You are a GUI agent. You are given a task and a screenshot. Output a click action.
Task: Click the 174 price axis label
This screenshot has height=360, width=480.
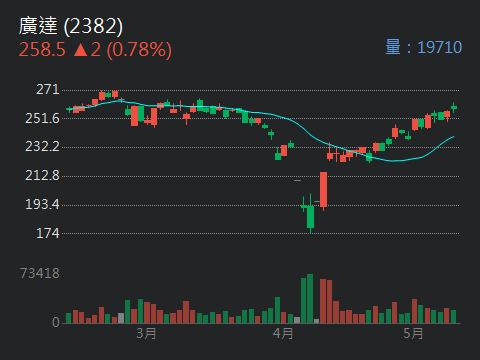pyautogui.click(x=48, y=233)
